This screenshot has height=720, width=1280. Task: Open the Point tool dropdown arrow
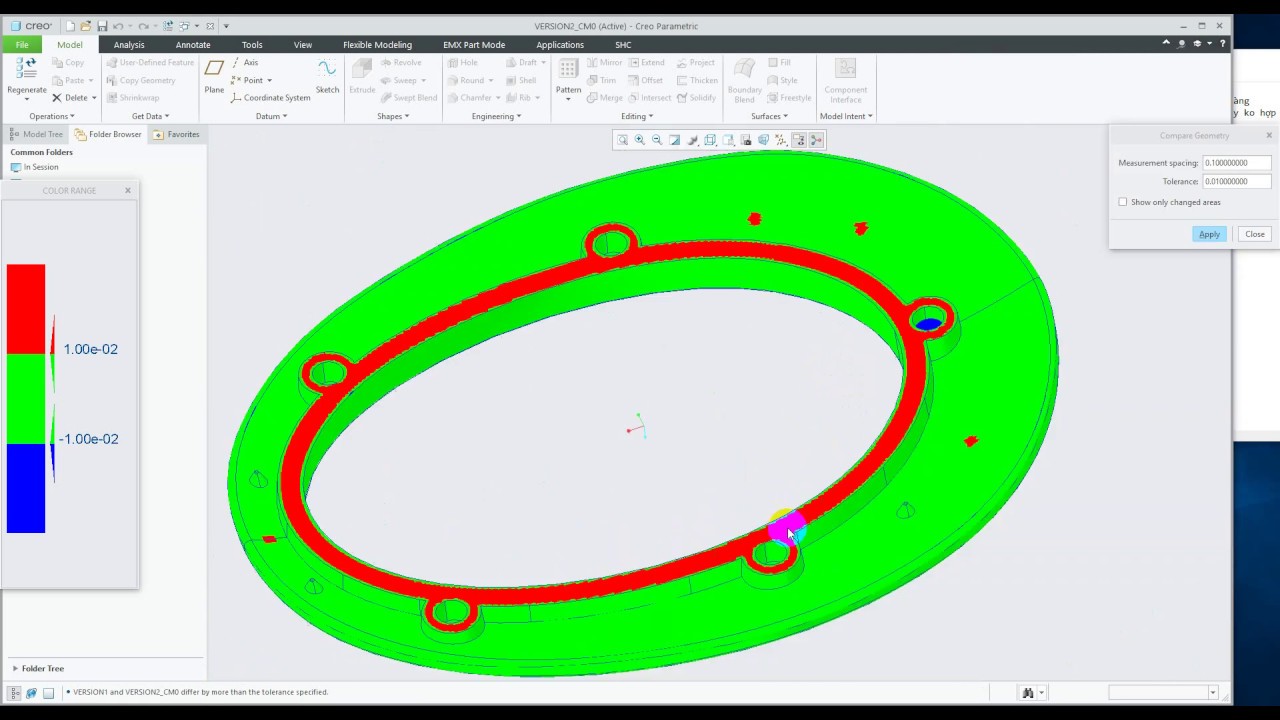[x=269, y=80]
